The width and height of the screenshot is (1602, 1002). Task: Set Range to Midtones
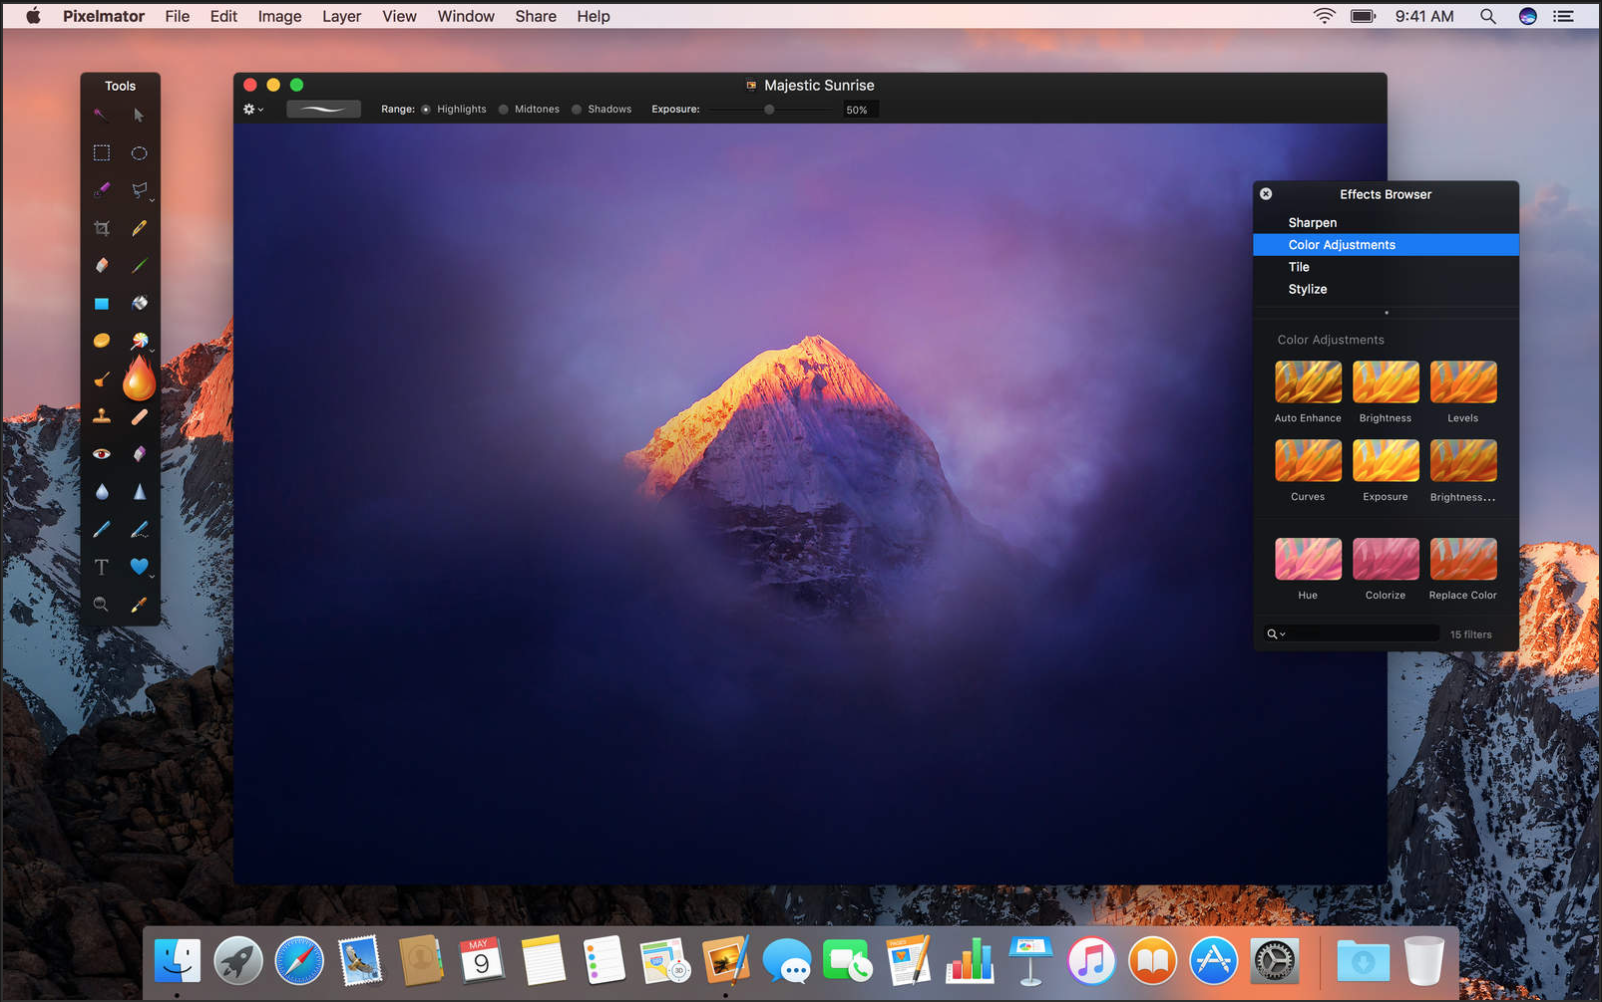tap(504, 110)
